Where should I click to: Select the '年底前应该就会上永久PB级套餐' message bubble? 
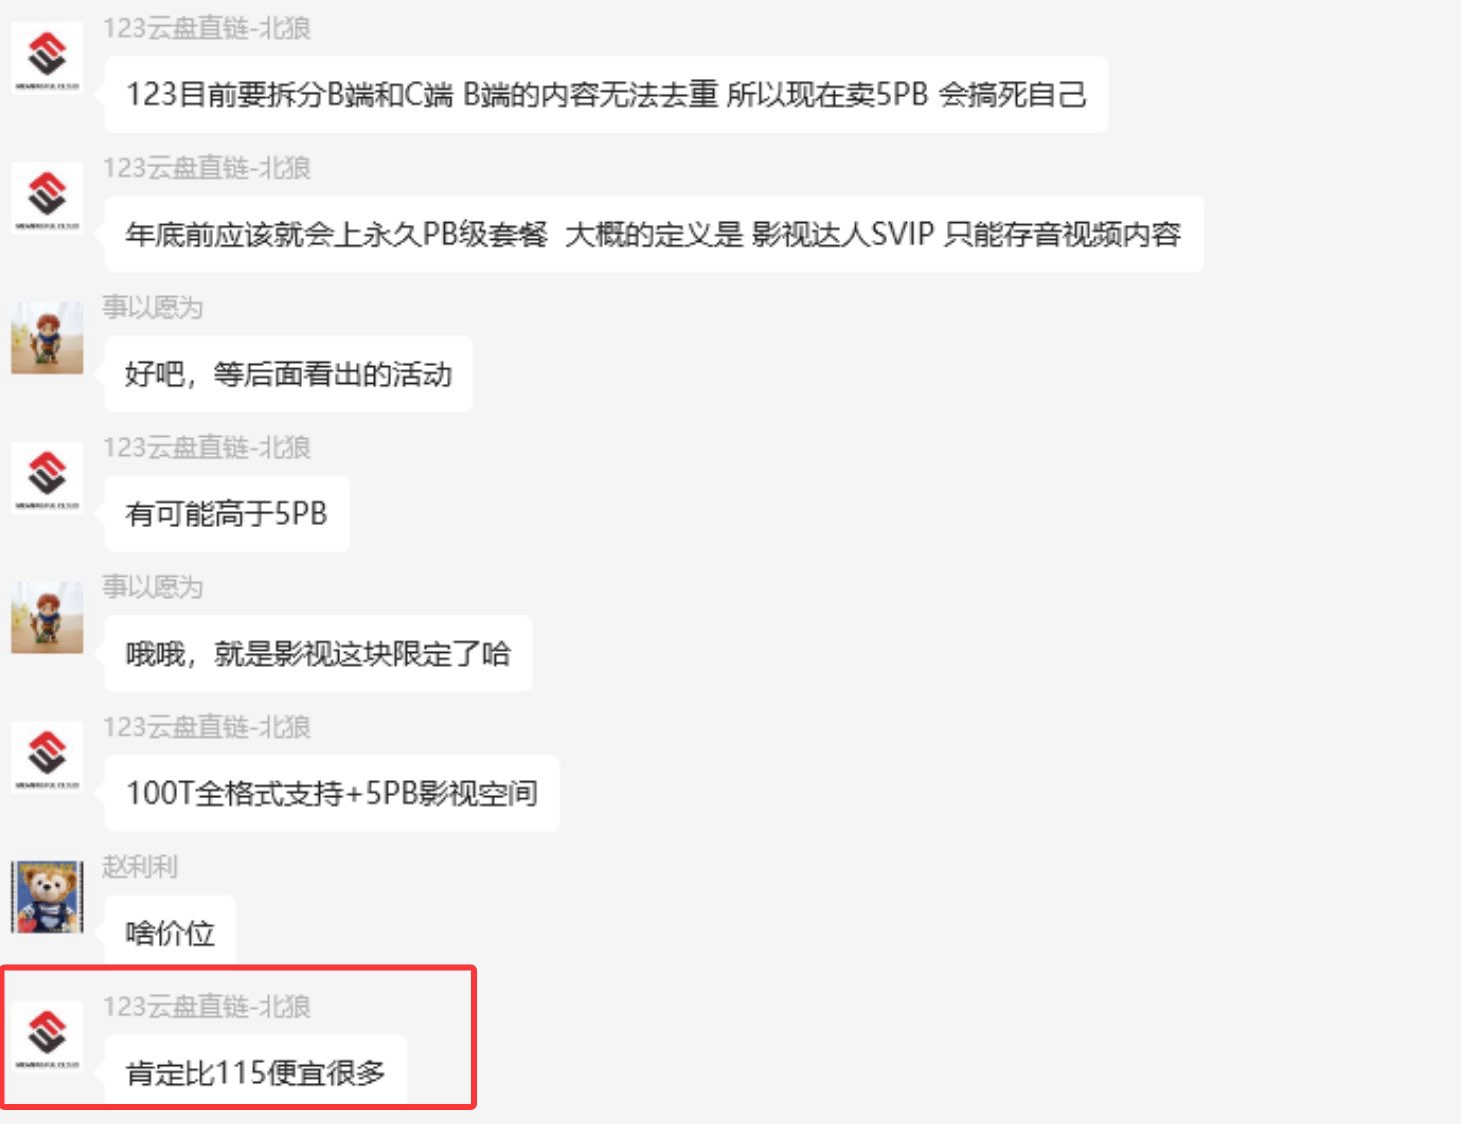pyautogui.click(x=654, y=234)
